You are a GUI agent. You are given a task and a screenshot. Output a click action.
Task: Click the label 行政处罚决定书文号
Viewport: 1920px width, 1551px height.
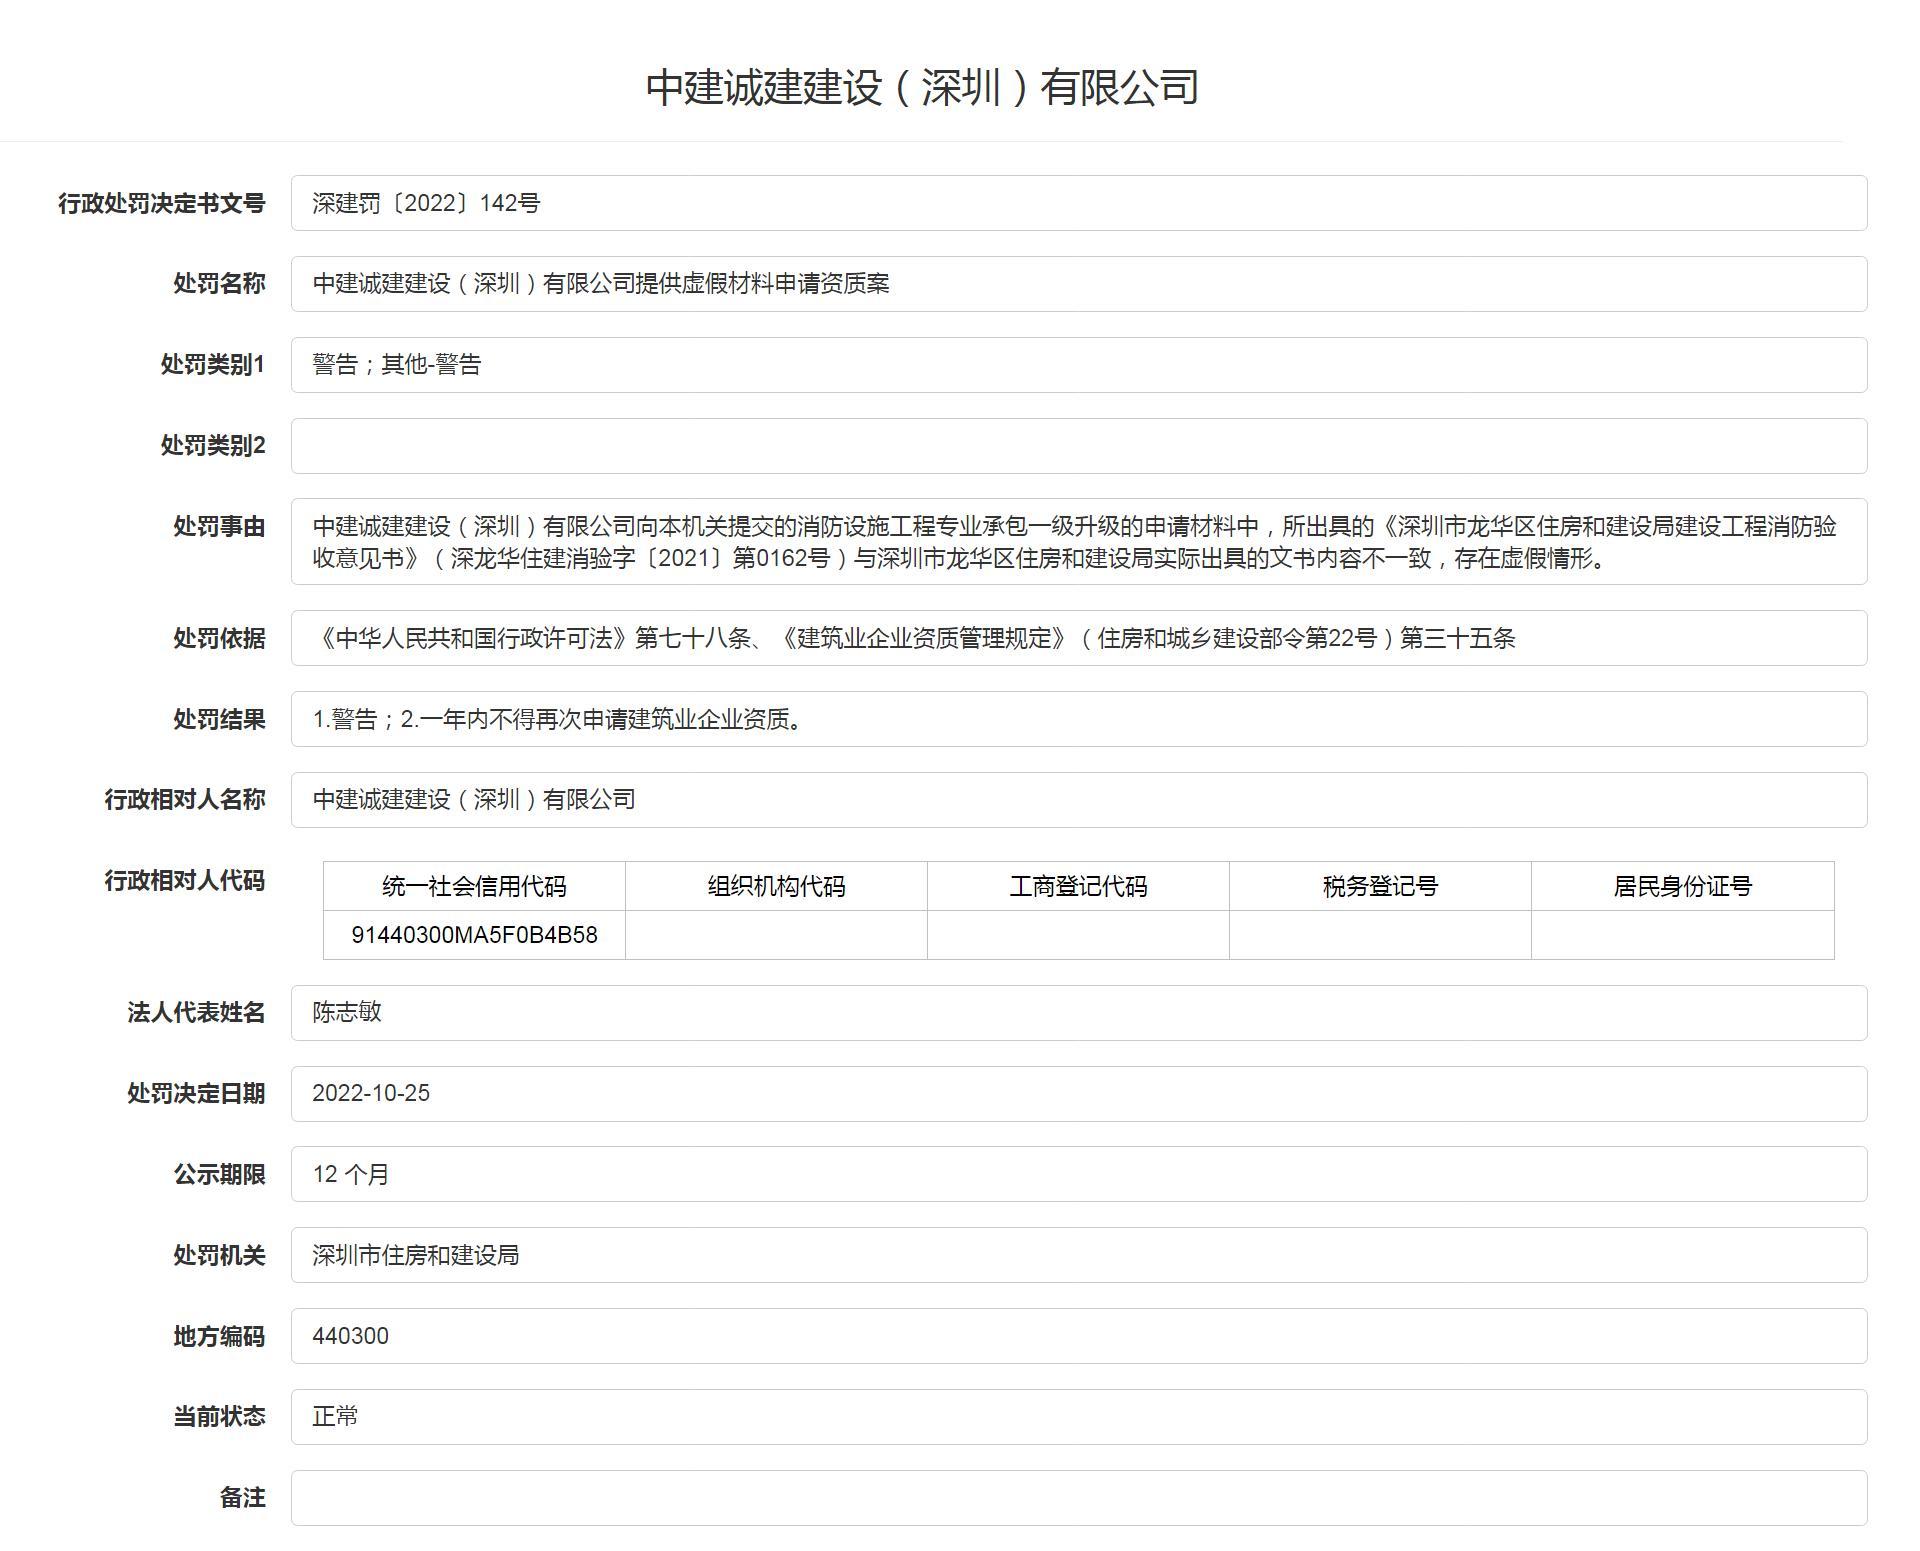point(162,203)
